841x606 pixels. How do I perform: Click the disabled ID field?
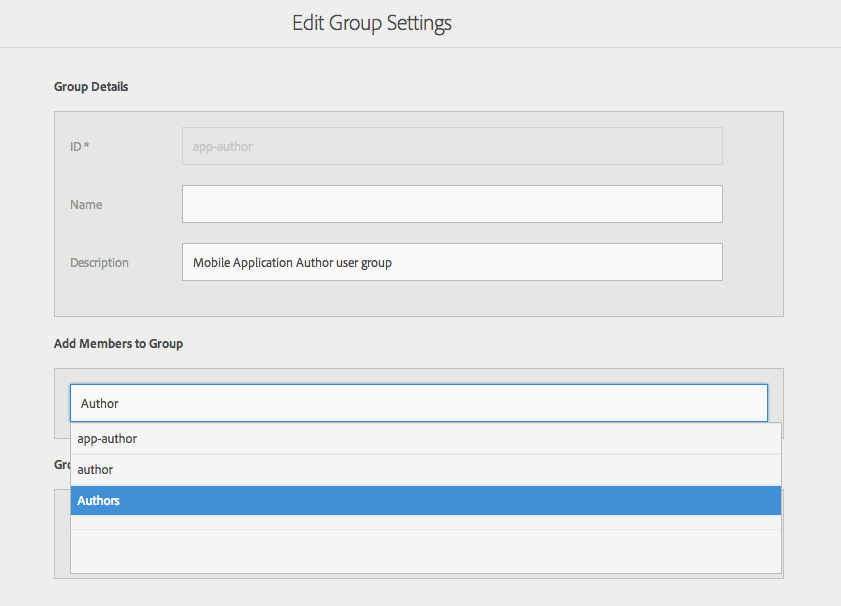click(451, 146)
